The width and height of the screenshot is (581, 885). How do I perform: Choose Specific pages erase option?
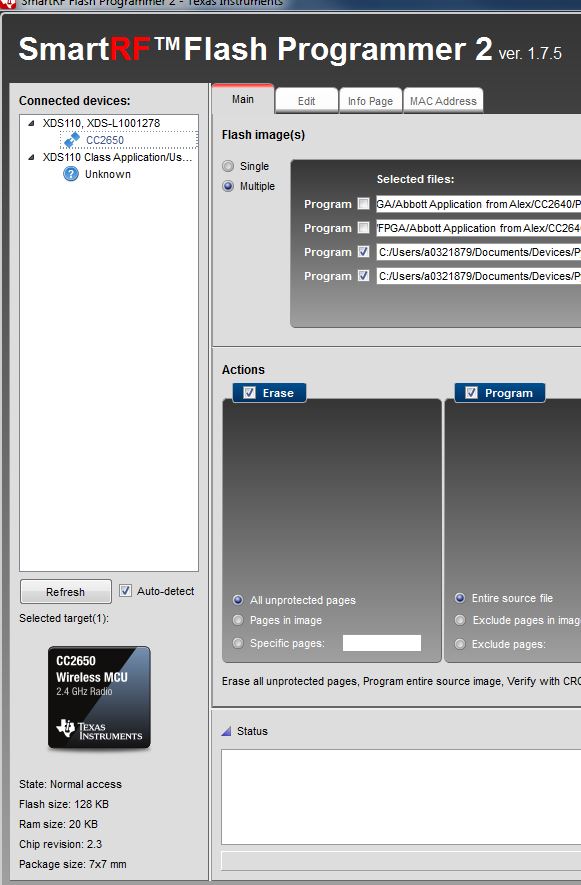tap(238, 643)
